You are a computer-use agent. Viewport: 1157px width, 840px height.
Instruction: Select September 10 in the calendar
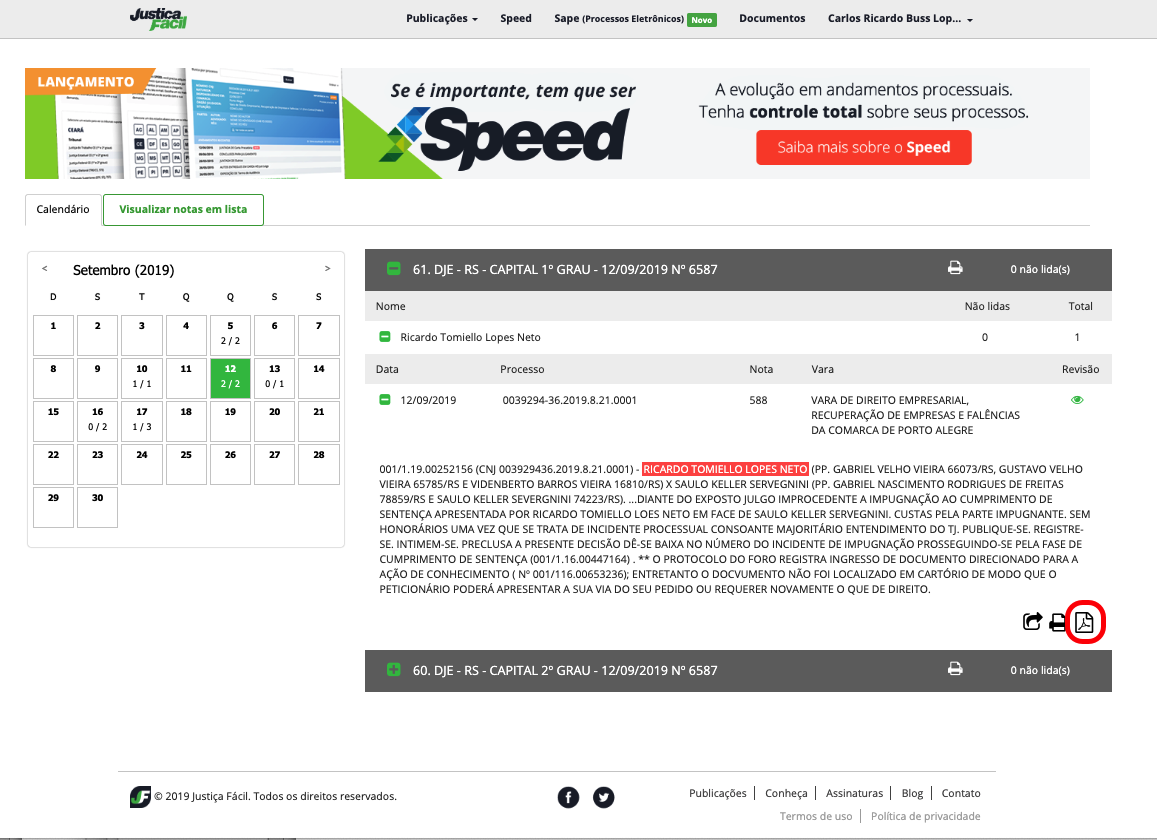tap(142, 378)
